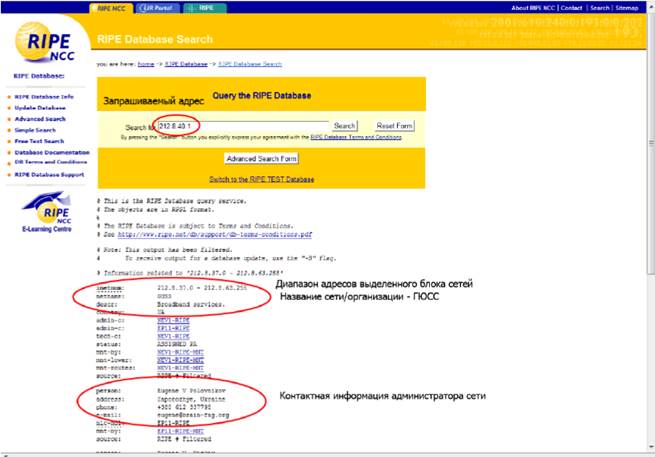Screen dimensions: 655x457
Task: Open DB Terms and Conditions in the sidebar
Action: pos(51,162)
